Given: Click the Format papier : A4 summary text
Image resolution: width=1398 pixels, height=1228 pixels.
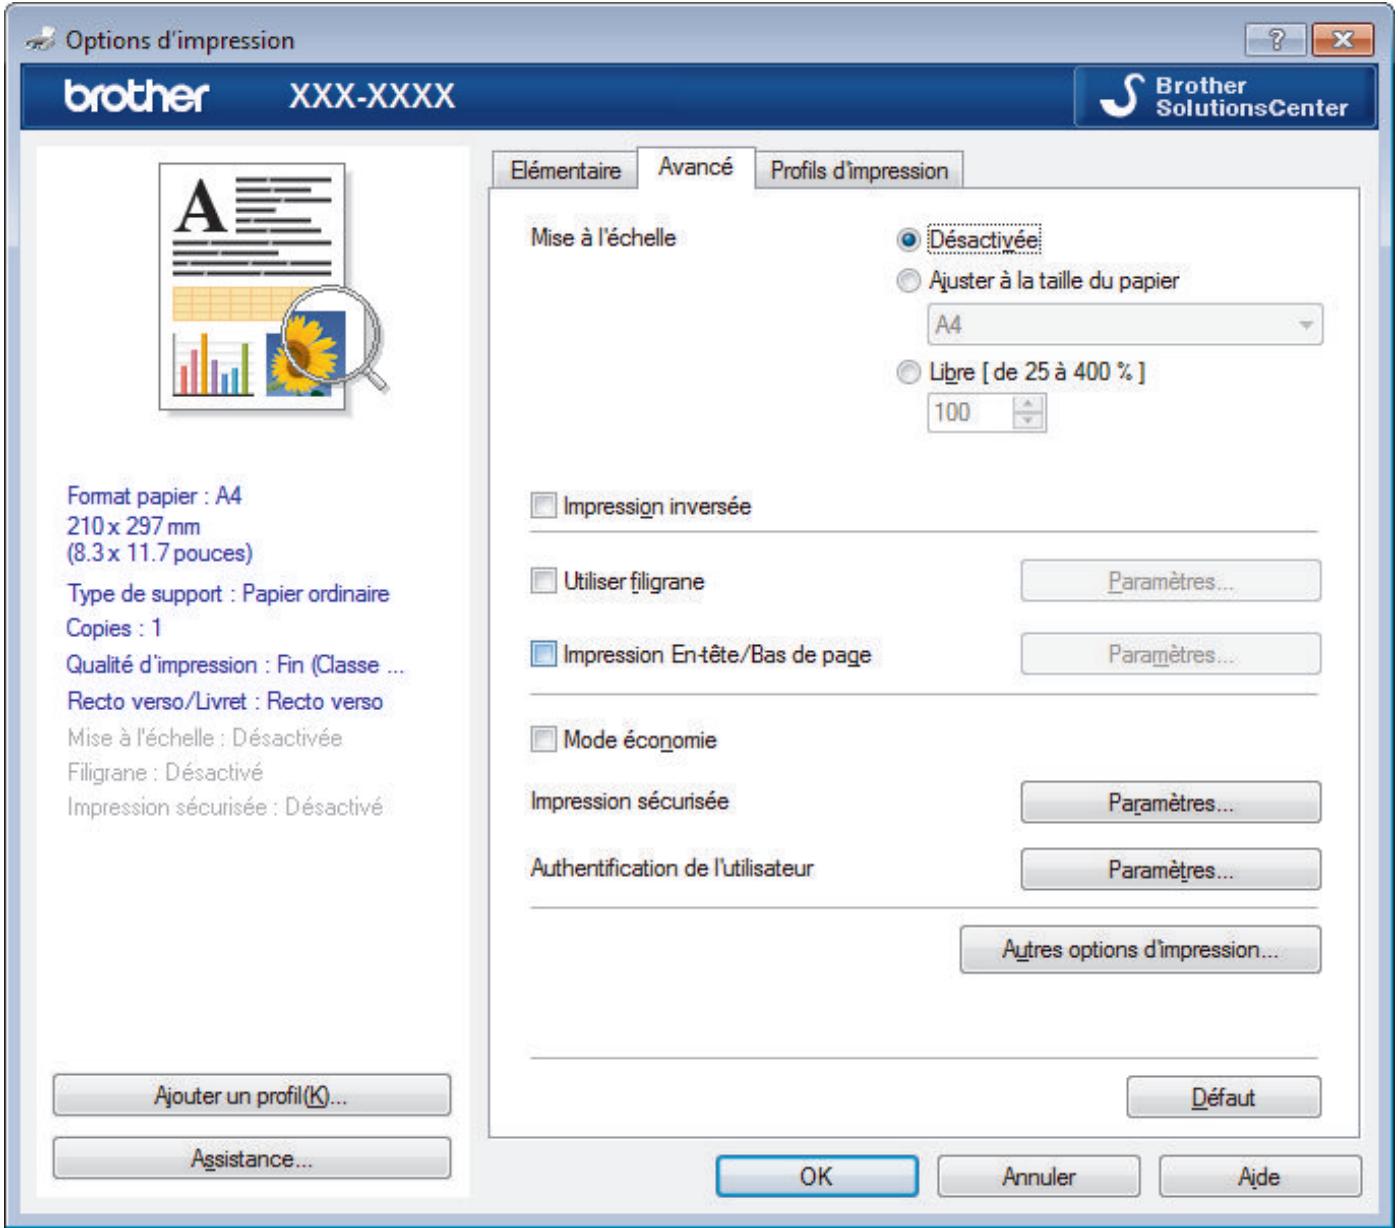Looking at the screenshot, I should tap(154, 496).
